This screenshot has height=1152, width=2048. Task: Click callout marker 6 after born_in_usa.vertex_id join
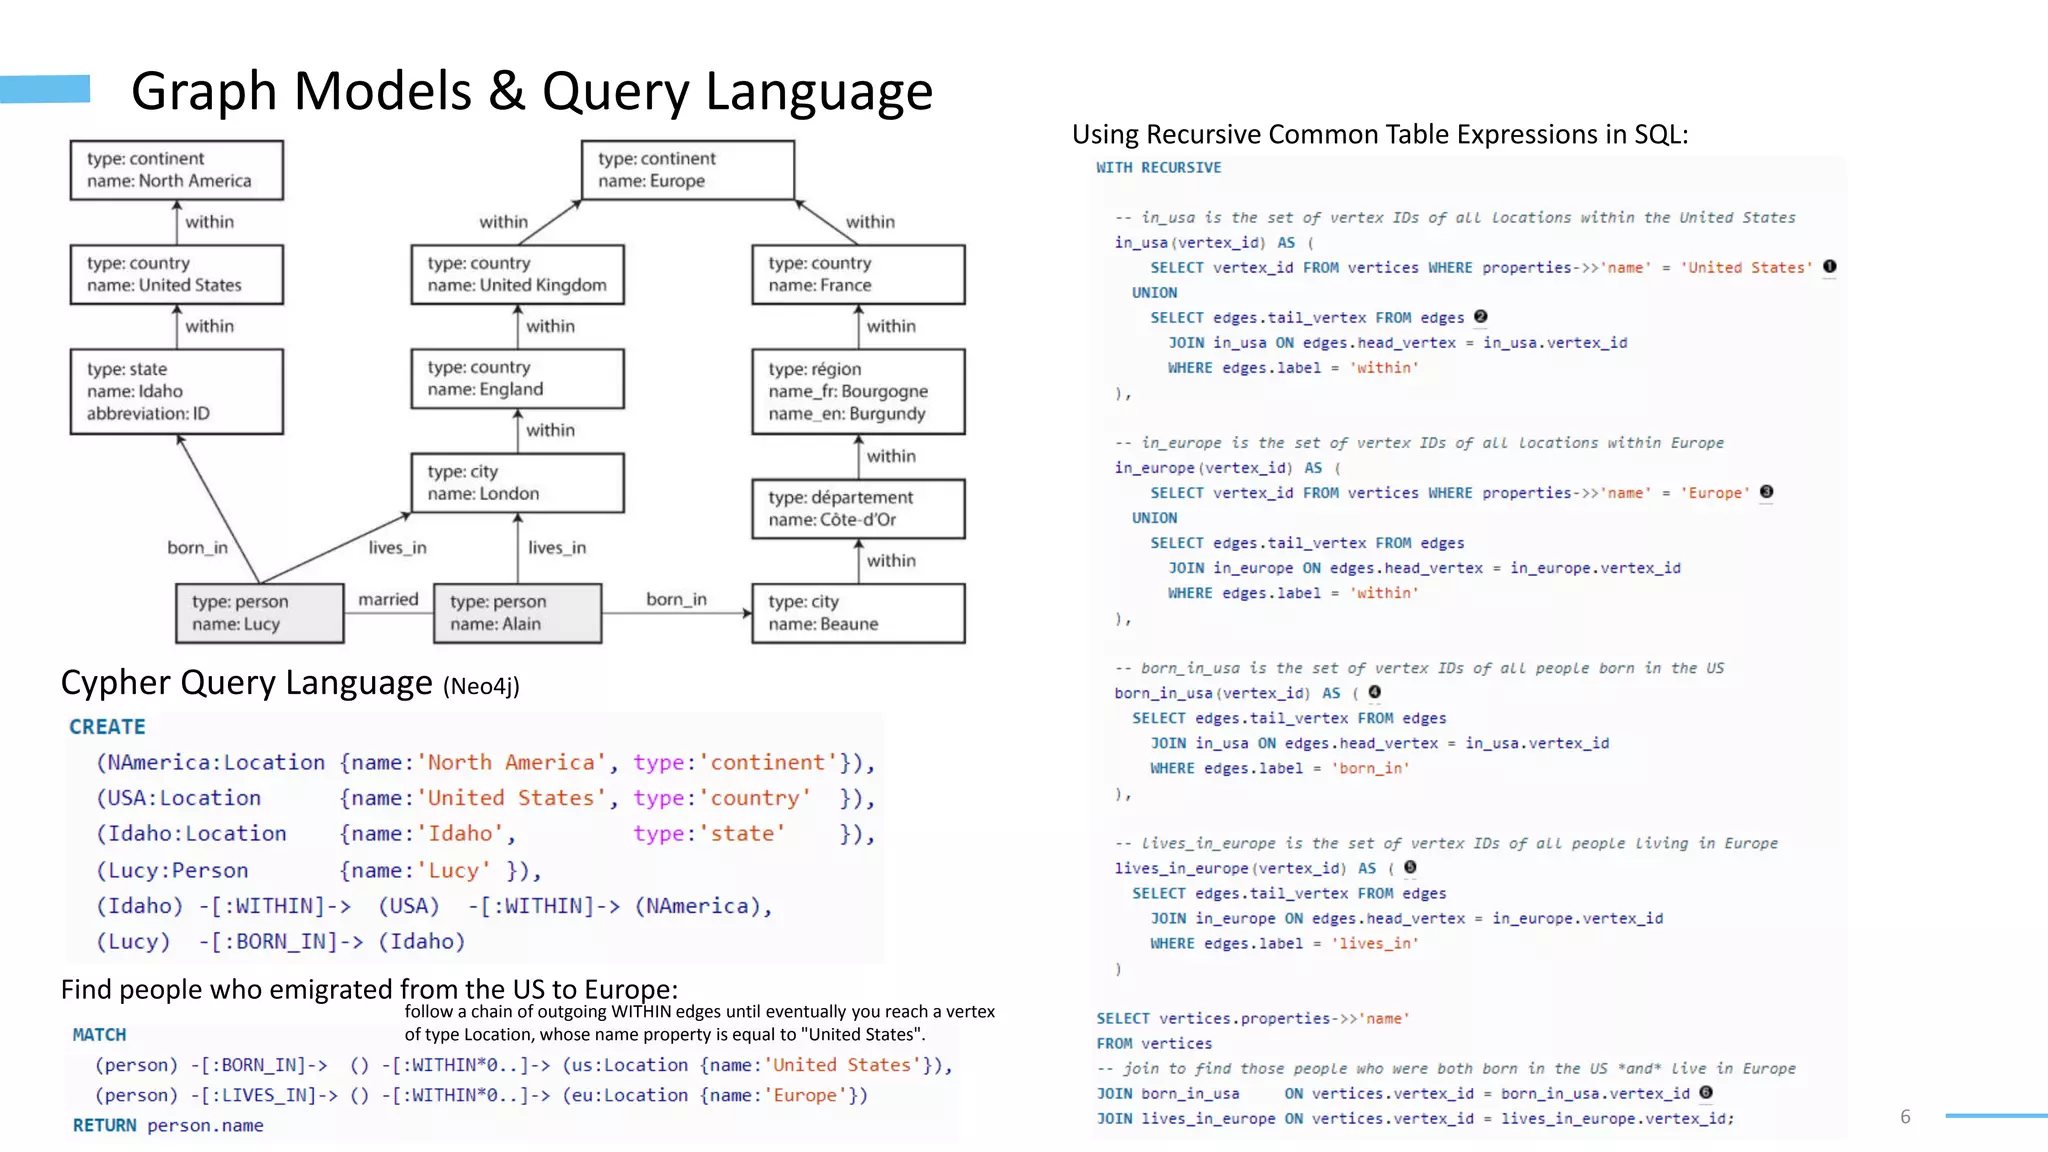[1706, 1092]
